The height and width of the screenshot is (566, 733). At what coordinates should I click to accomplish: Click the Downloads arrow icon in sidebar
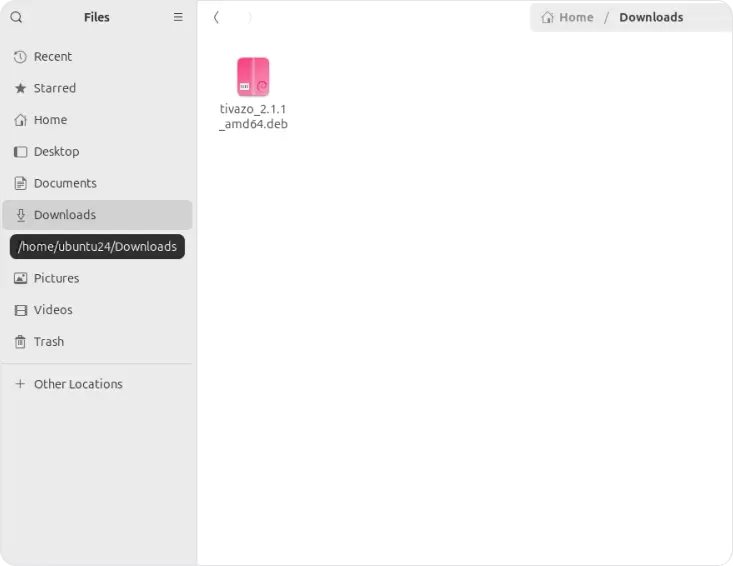tap(20, 215)
